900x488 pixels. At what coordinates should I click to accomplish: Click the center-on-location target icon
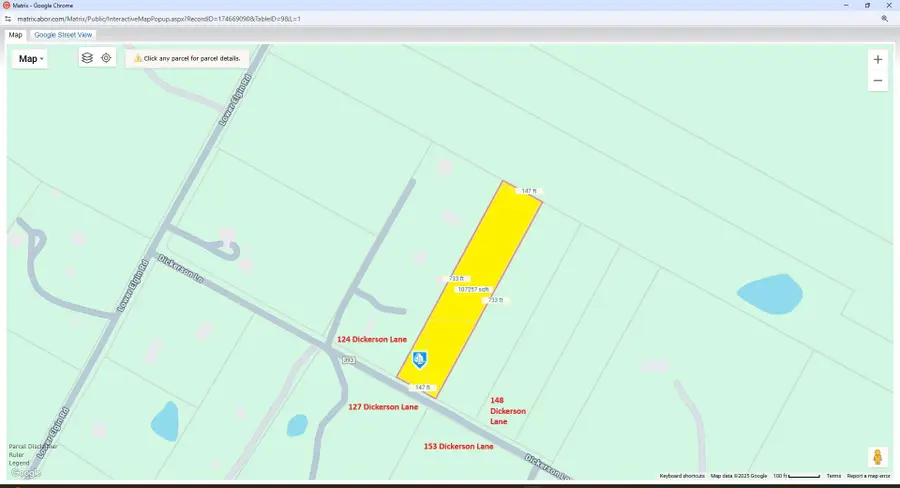tap(106, 58)
